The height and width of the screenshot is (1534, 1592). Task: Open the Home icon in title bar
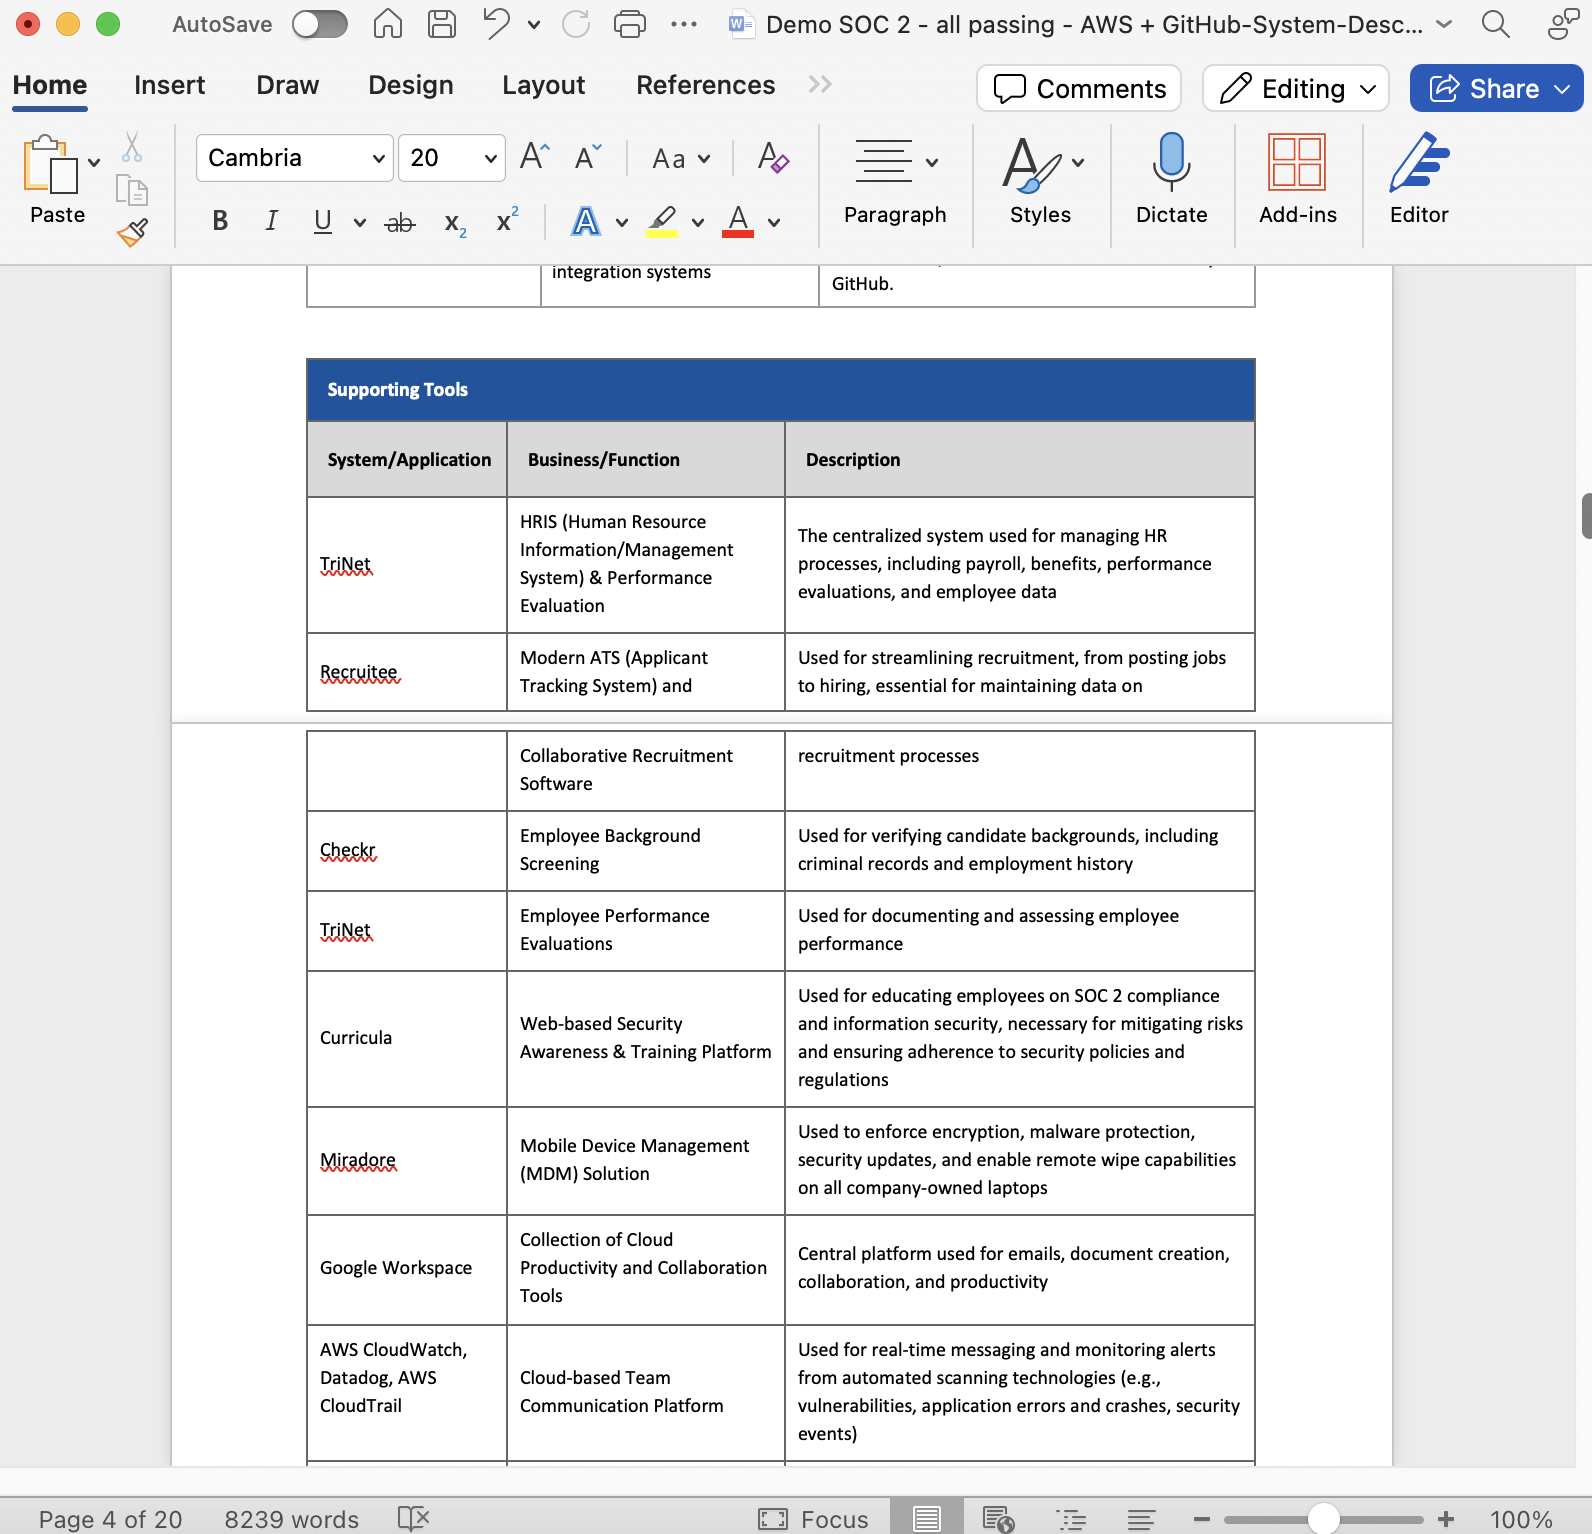(x=388, y=23)
